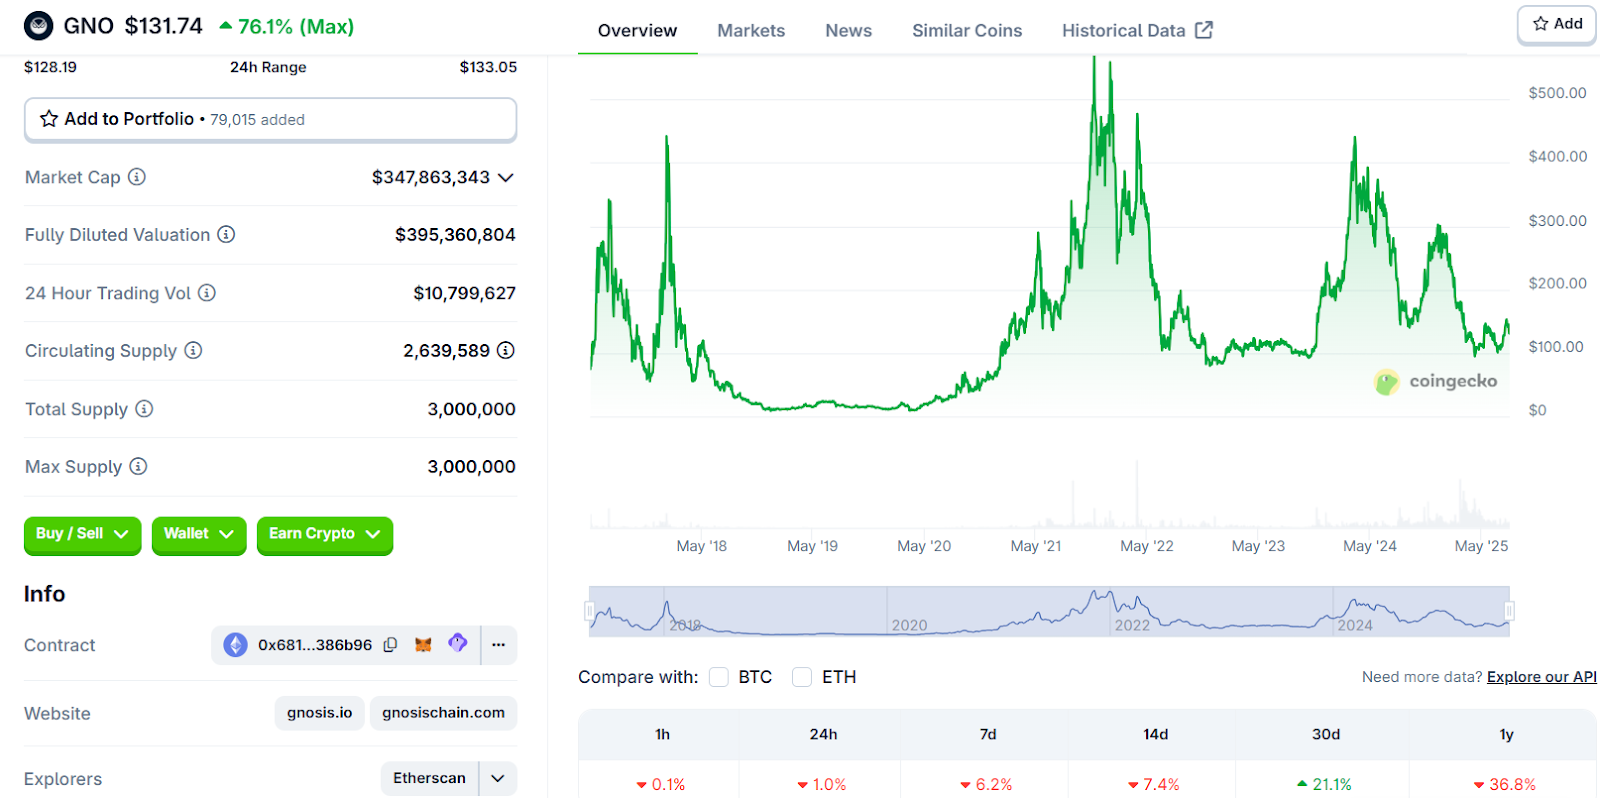Open the gnosischain.com website link
1600x798 pixels.
click(443, 713)
